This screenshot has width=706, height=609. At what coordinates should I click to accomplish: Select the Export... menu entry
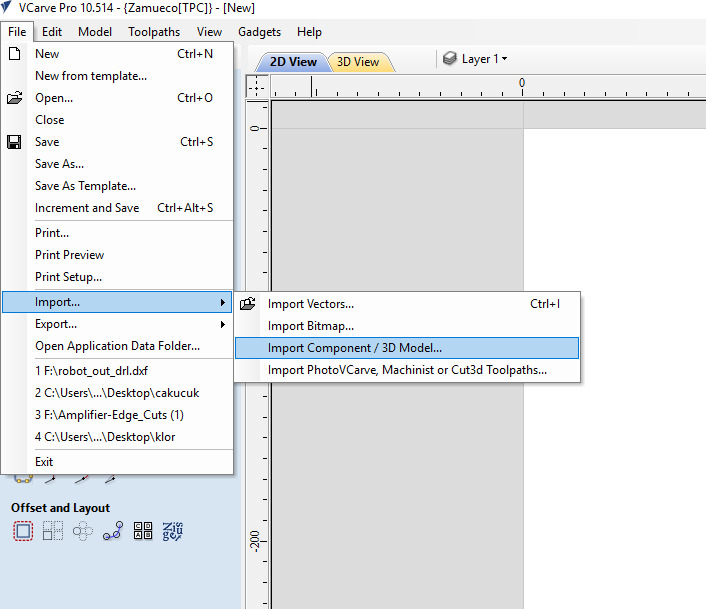117,324
